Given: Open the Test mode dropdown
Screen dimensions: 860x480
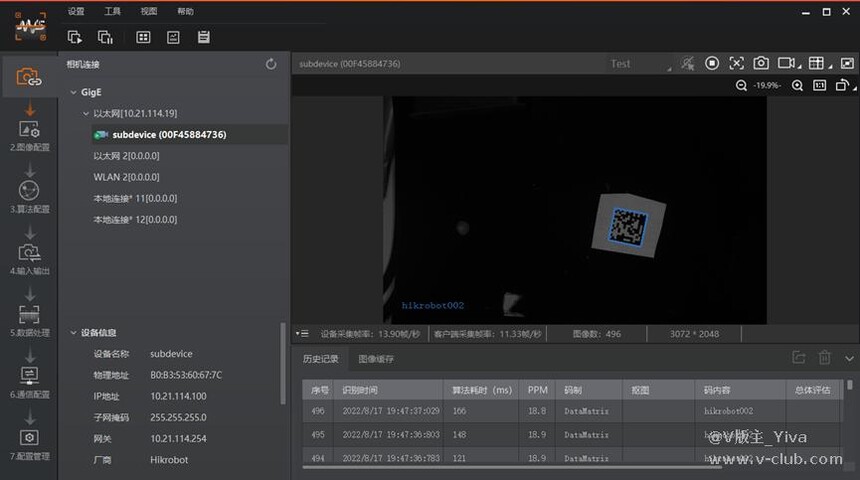Looking at the screenshot, I should (640, 64).
